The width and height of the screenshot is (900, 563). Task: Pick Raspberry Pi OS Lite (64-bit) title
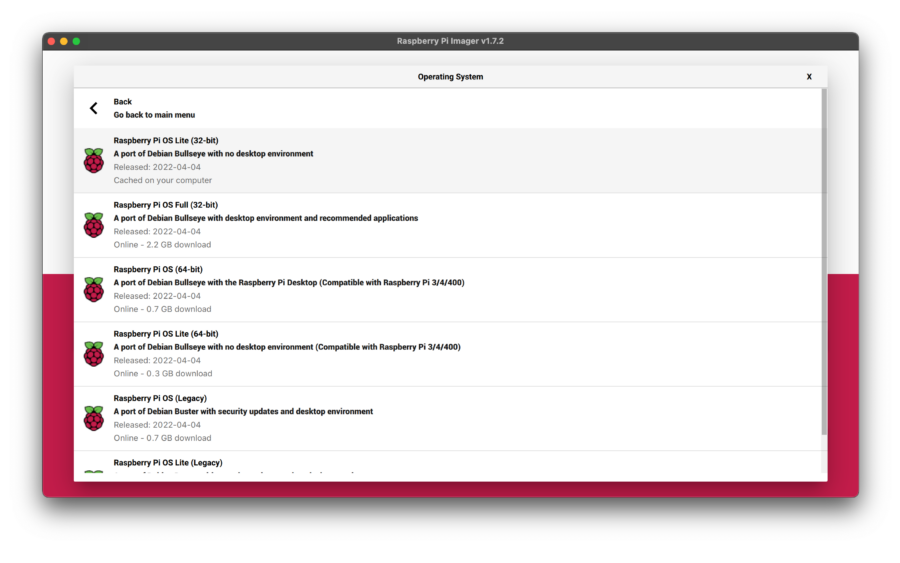tap(166, 334)
